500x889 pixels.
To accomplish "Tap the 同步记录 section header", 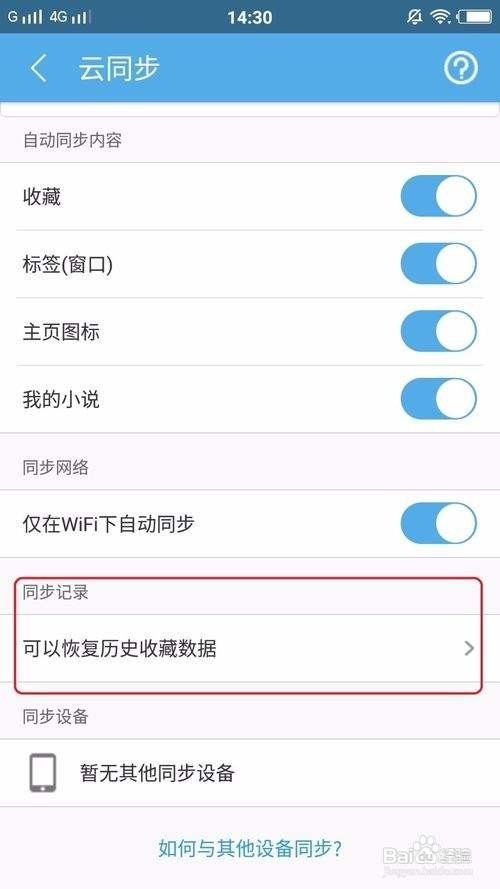I will [56, 592].
